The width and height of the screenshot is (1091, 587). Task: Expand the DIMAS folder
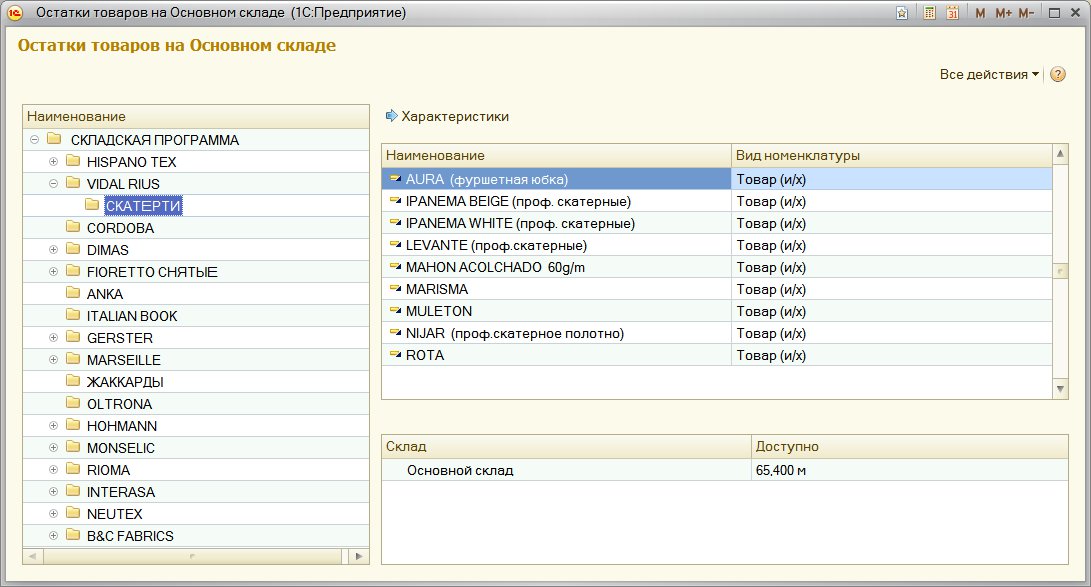point(53,250)
